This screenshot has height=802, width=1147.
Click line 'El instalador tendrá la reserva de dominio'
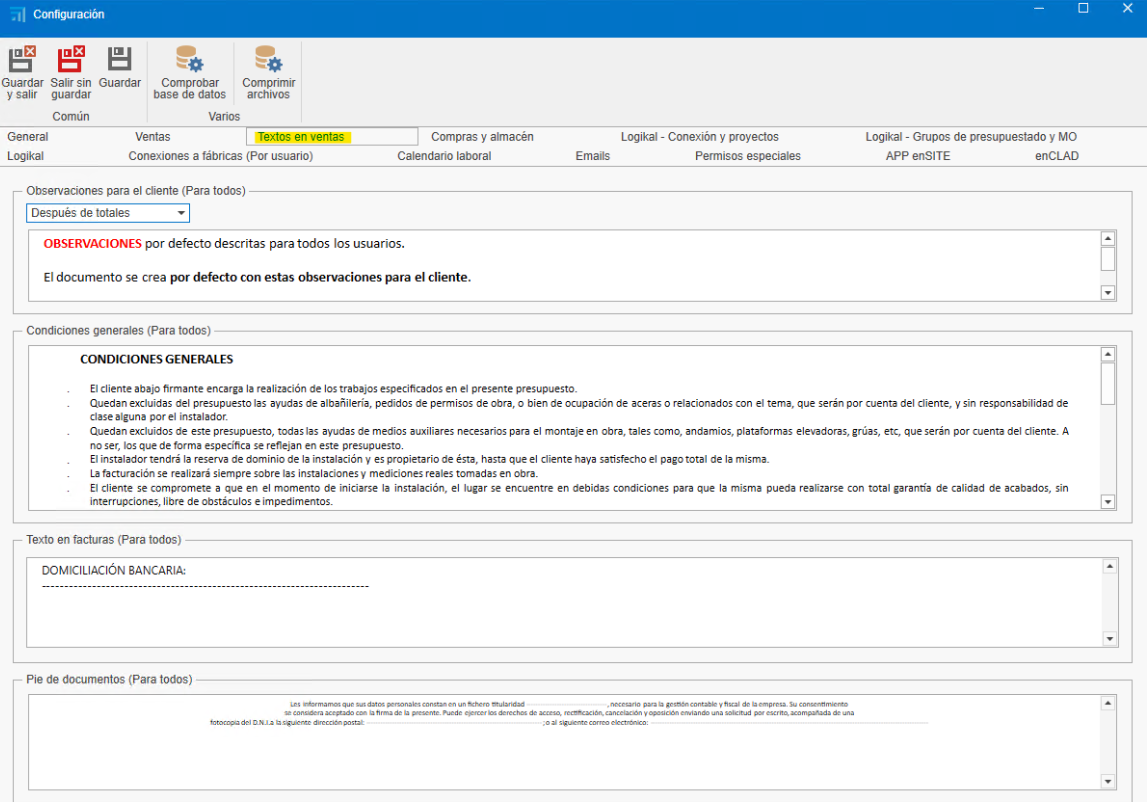tap(429, 460)
